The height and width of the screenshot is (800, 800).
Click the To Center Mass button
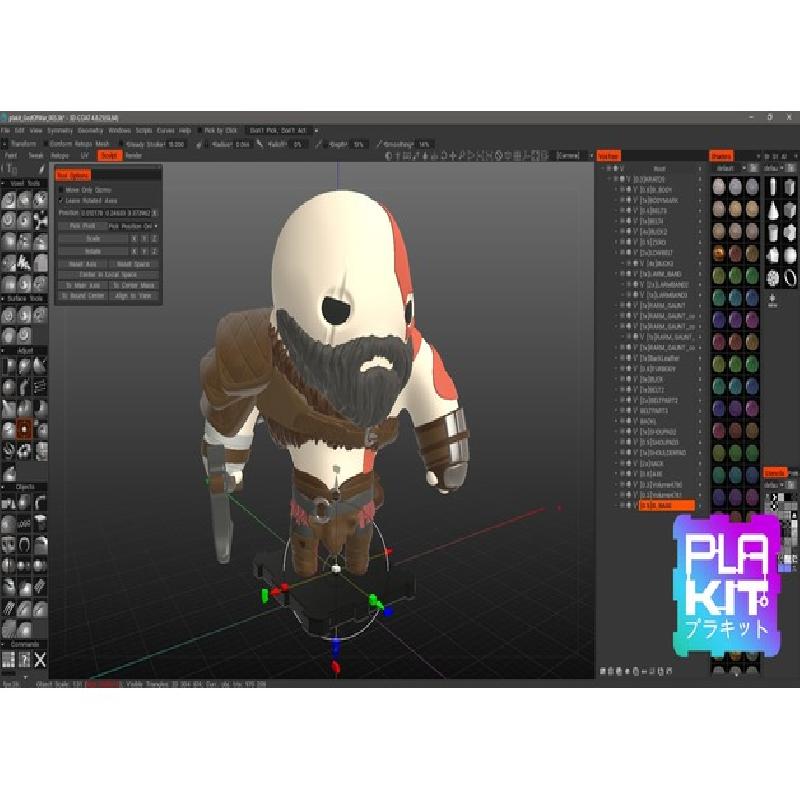pos(133,285)
